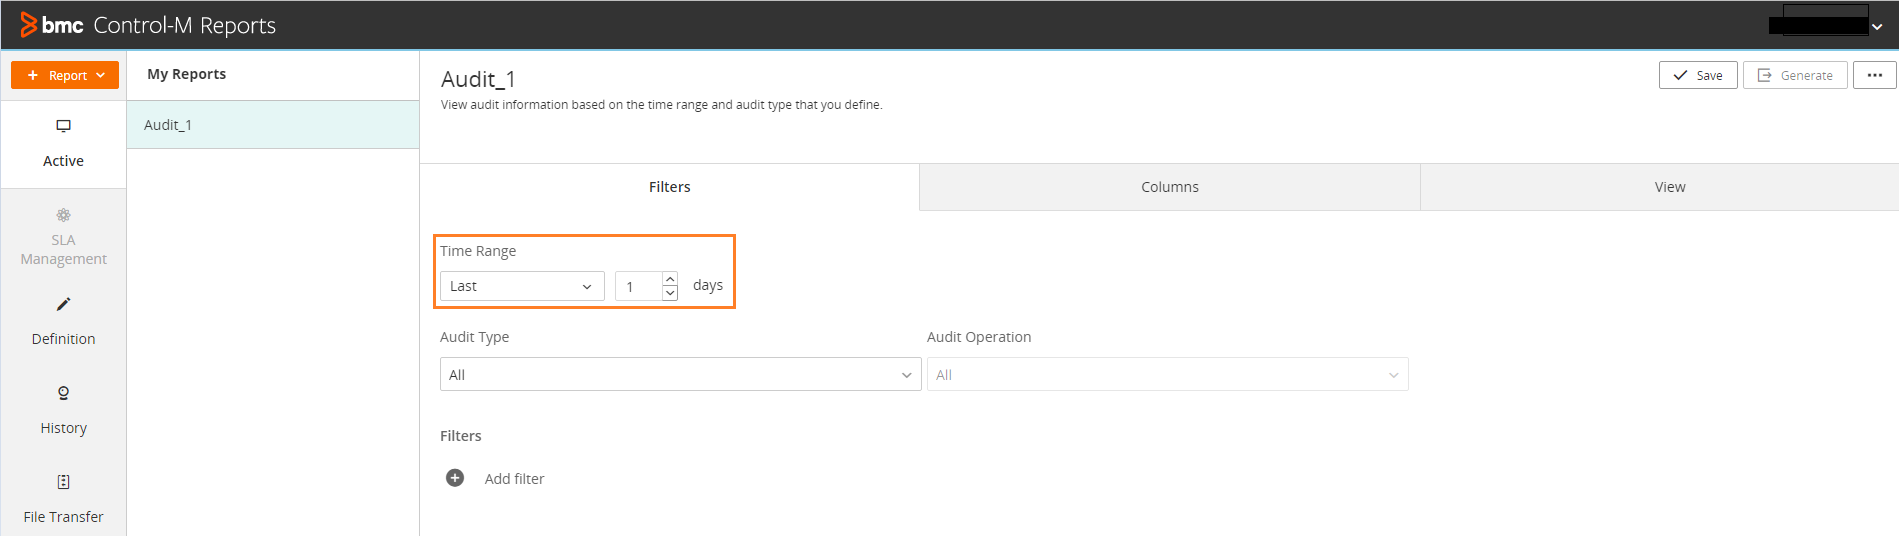Image resolution: width=1900 pixels, height=536 pixels.
Task: Click the BMC logo in header
Action: coord(52,25)
